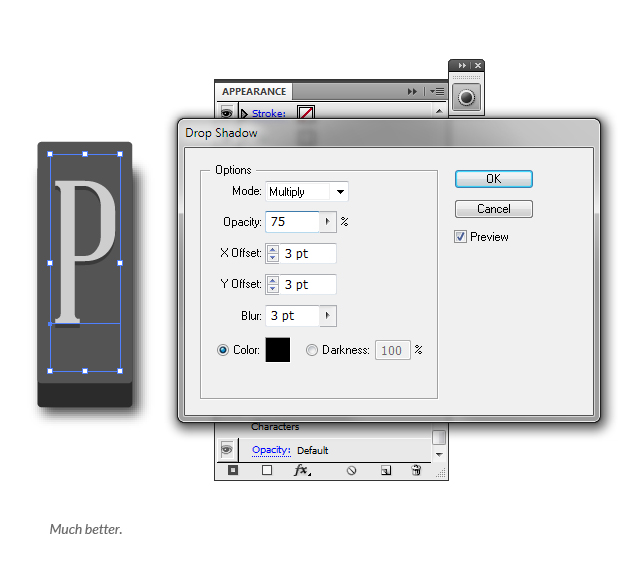Click the Duplicate Selected Item icon
Screen dimensions: 630x561
(x=386, y=470)
